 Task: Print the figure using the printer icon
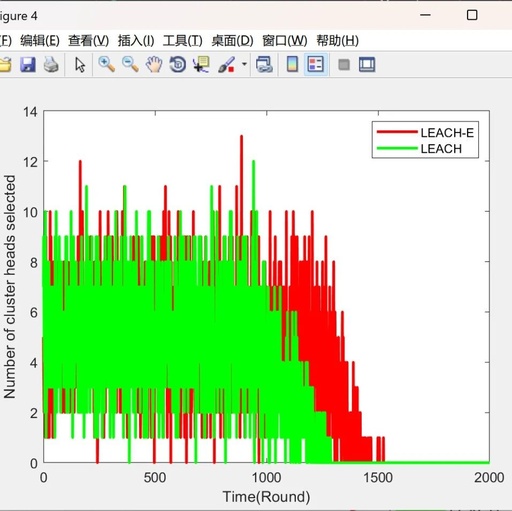click(x=51, y=64)
